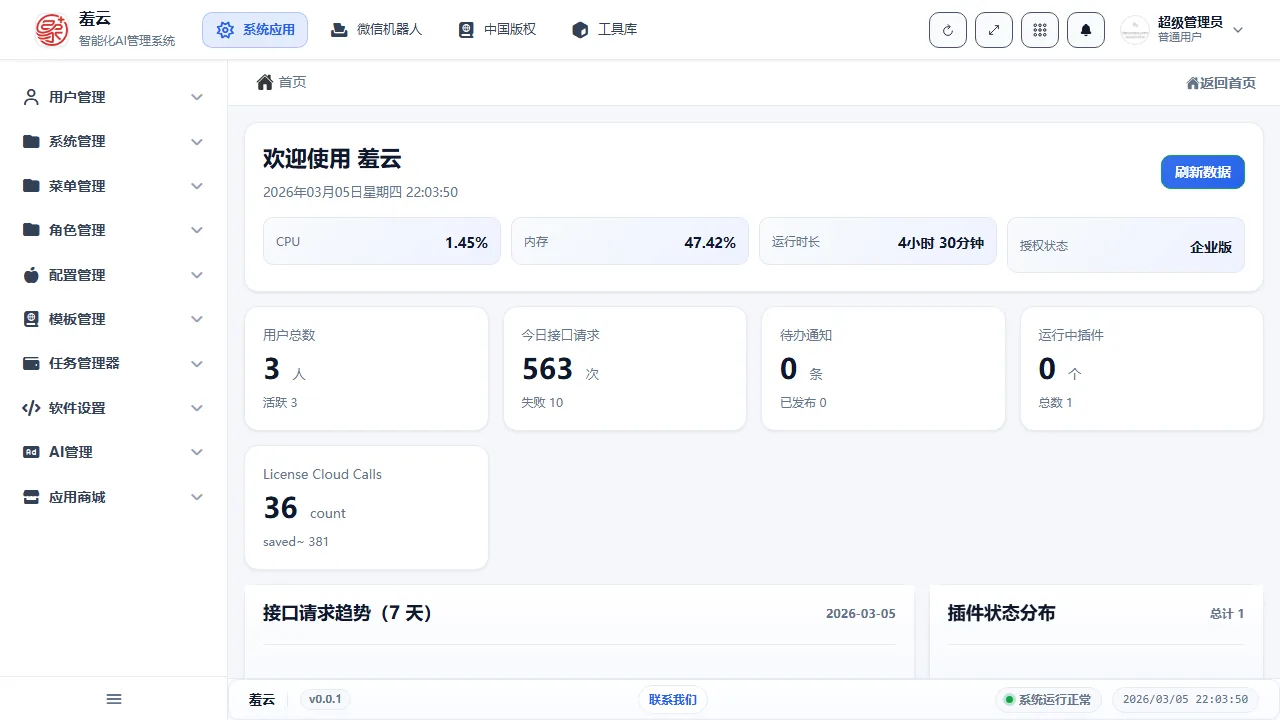Click the refresh icon in top bar
This screenshot has width=1280, height=720.
(x=948, y=30)
